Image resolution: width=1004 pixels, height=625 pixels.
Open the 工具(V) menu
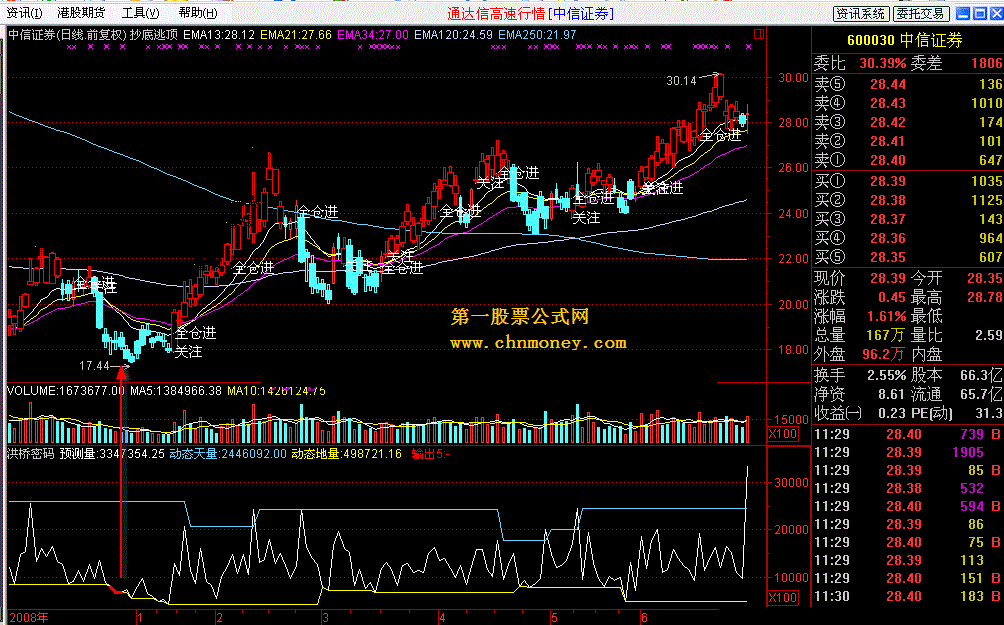[140, 13]
